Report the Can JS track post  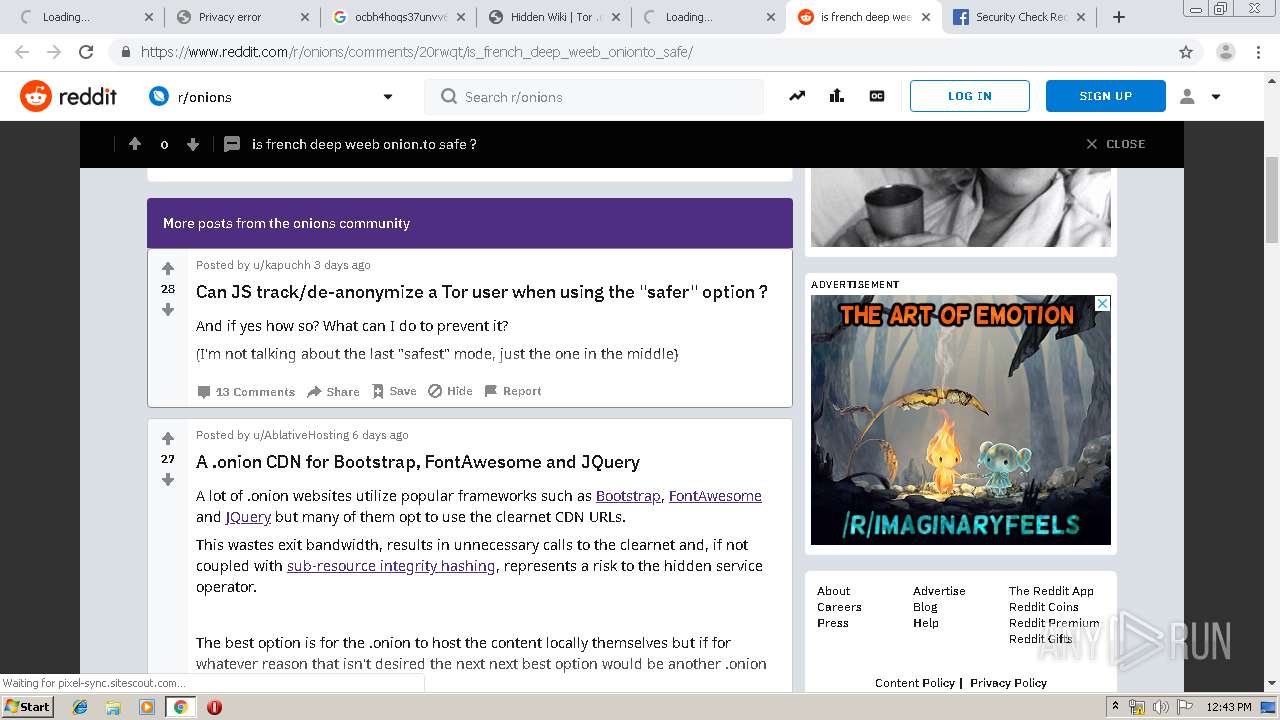coord(513,391)
